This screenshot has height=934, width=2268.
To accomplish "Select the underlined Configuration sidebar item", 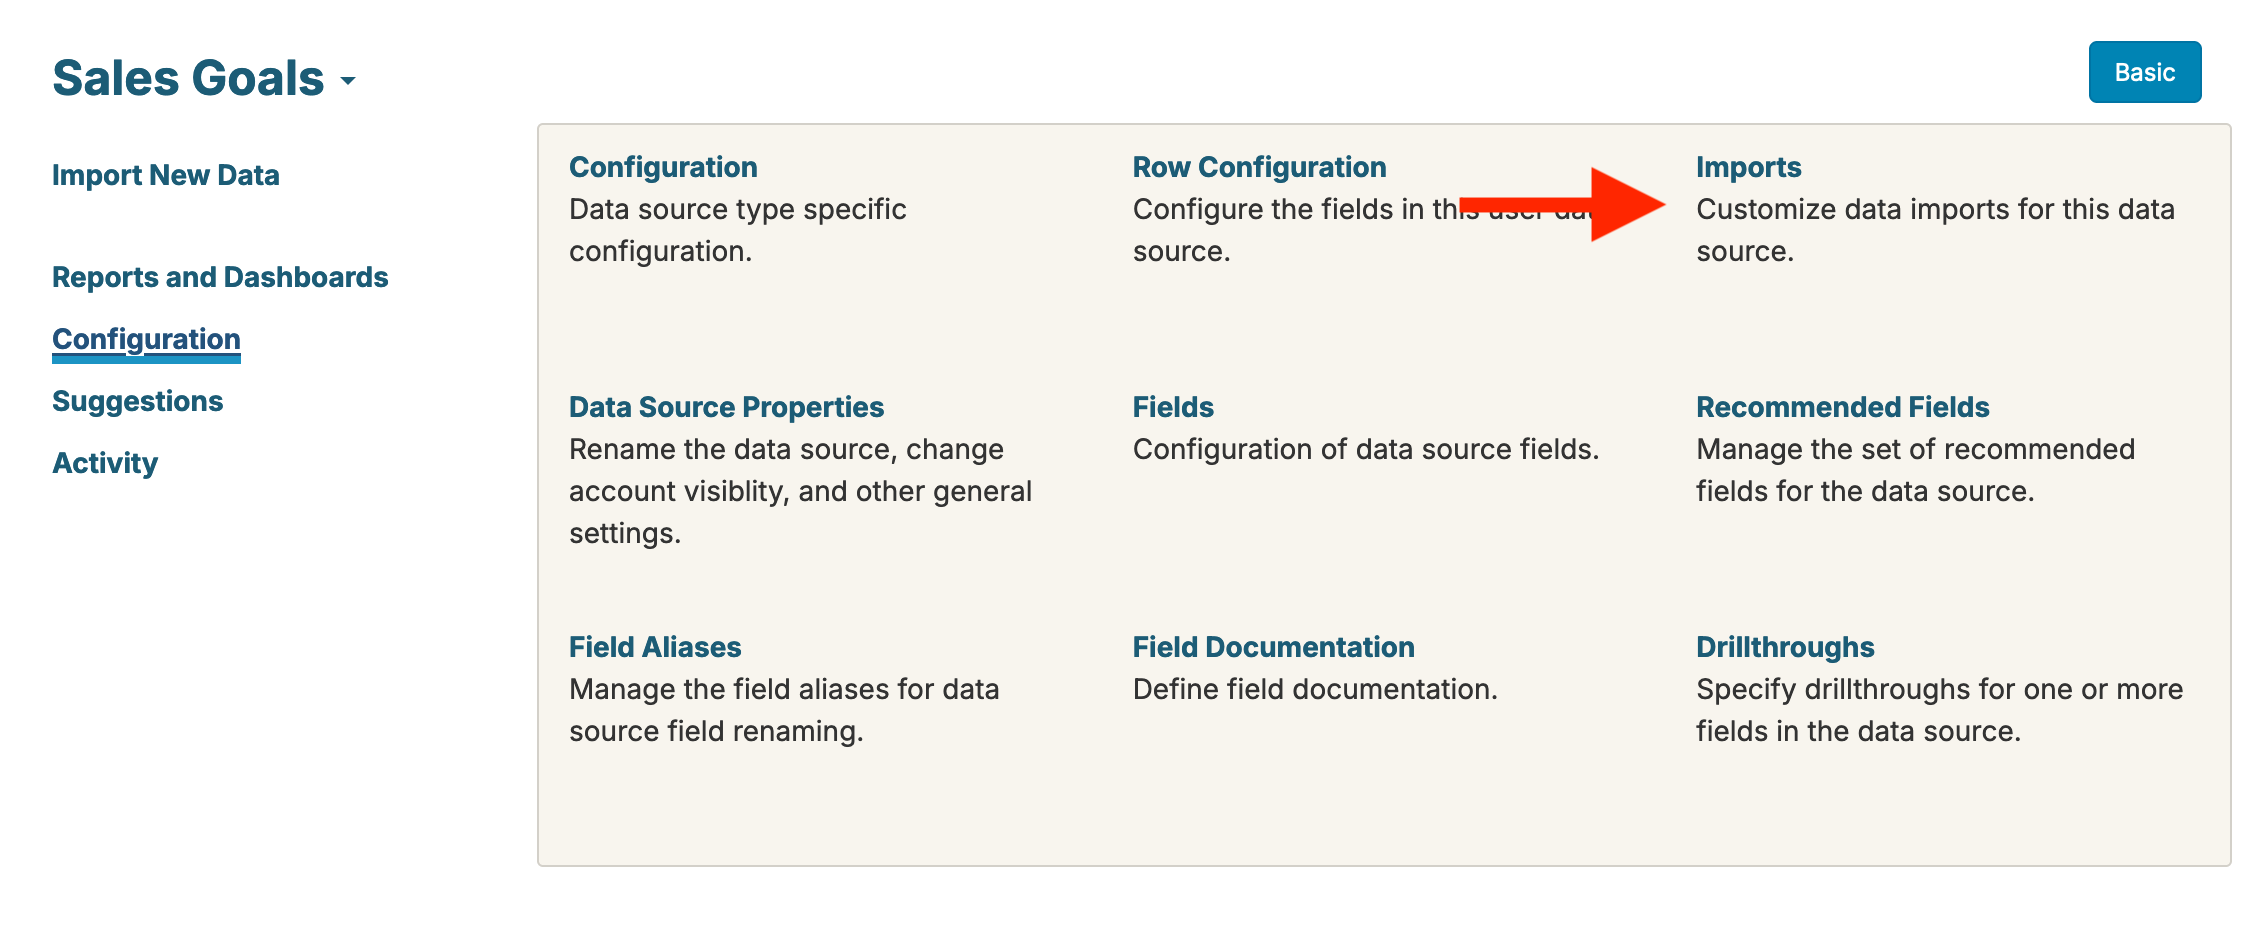I will [x=146, y=339].
